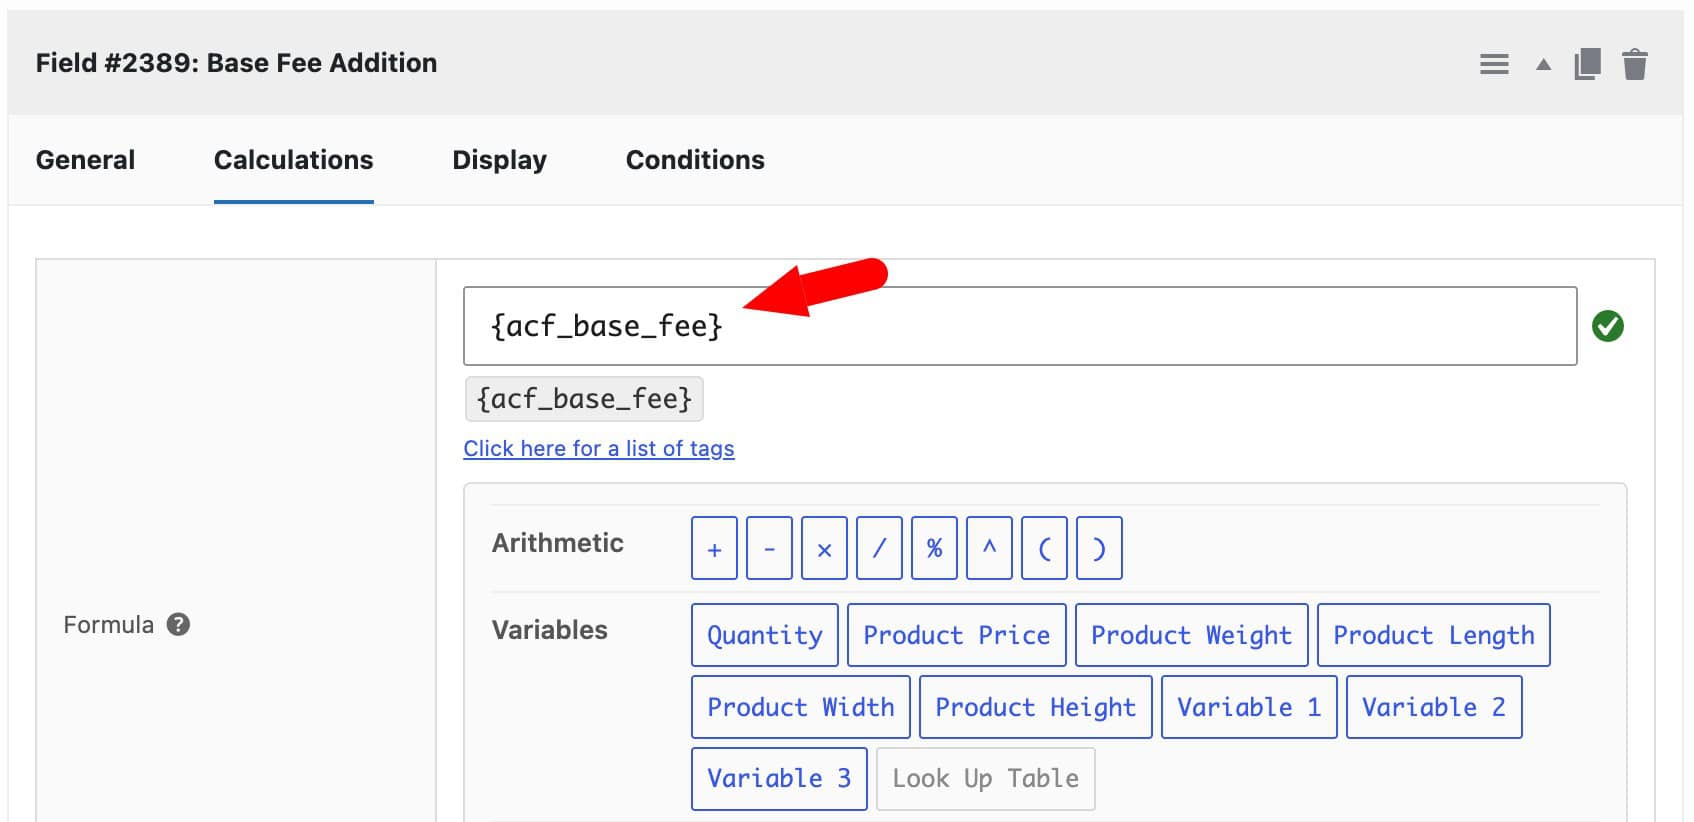The height and width of the screenshot is (822, 1694).
Task: Add the Product Price variable
Action: pos(957,635)
